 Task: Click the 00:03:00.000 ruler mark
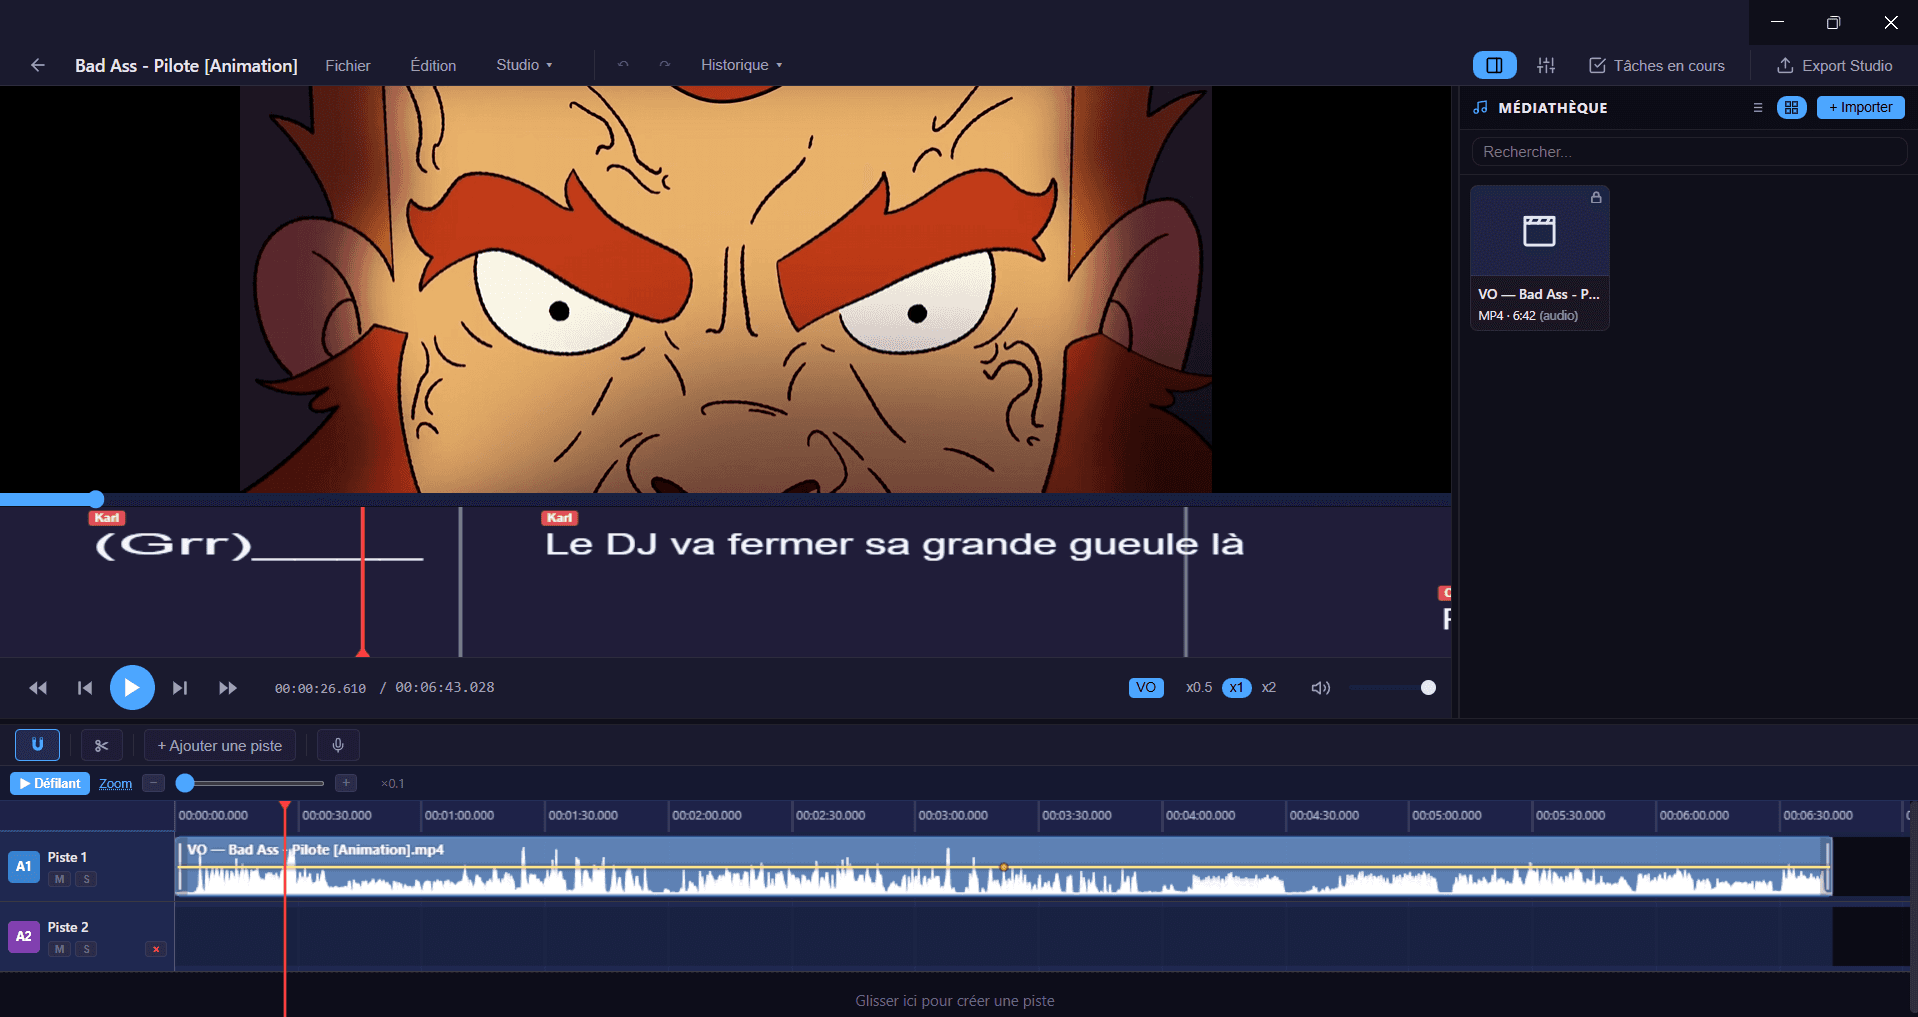coord(953,815)
